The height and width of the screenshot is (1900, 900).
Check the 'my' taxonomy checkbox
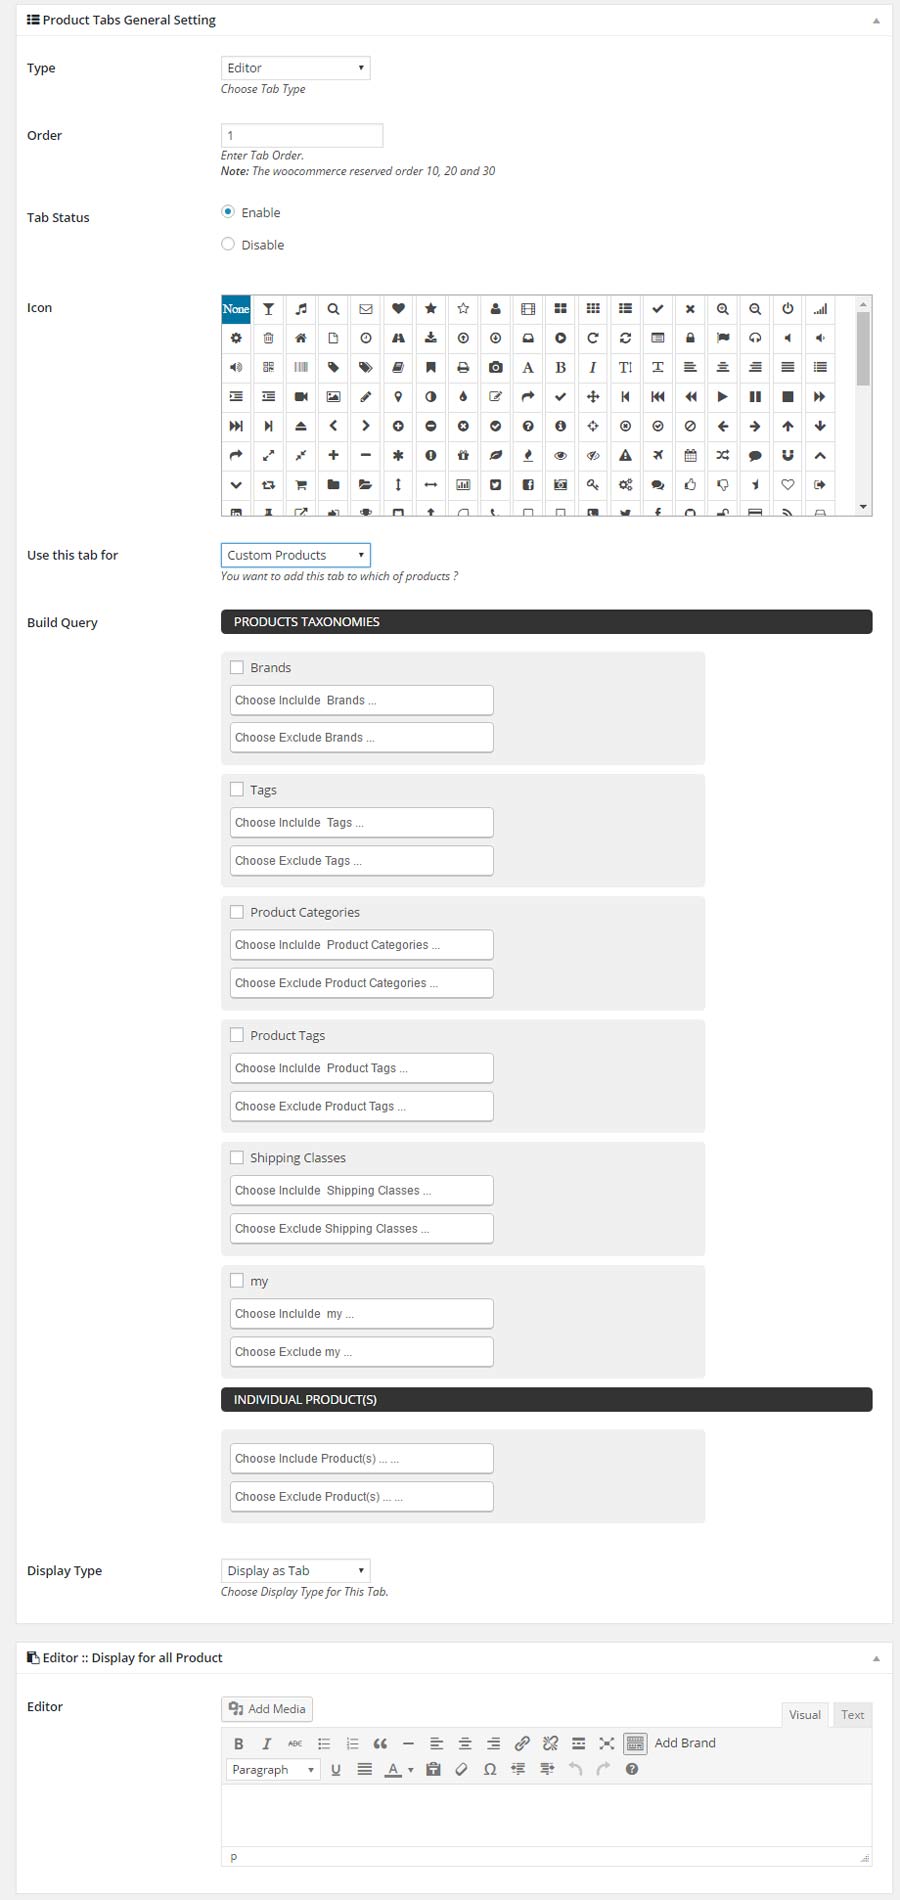(237, 1280)
